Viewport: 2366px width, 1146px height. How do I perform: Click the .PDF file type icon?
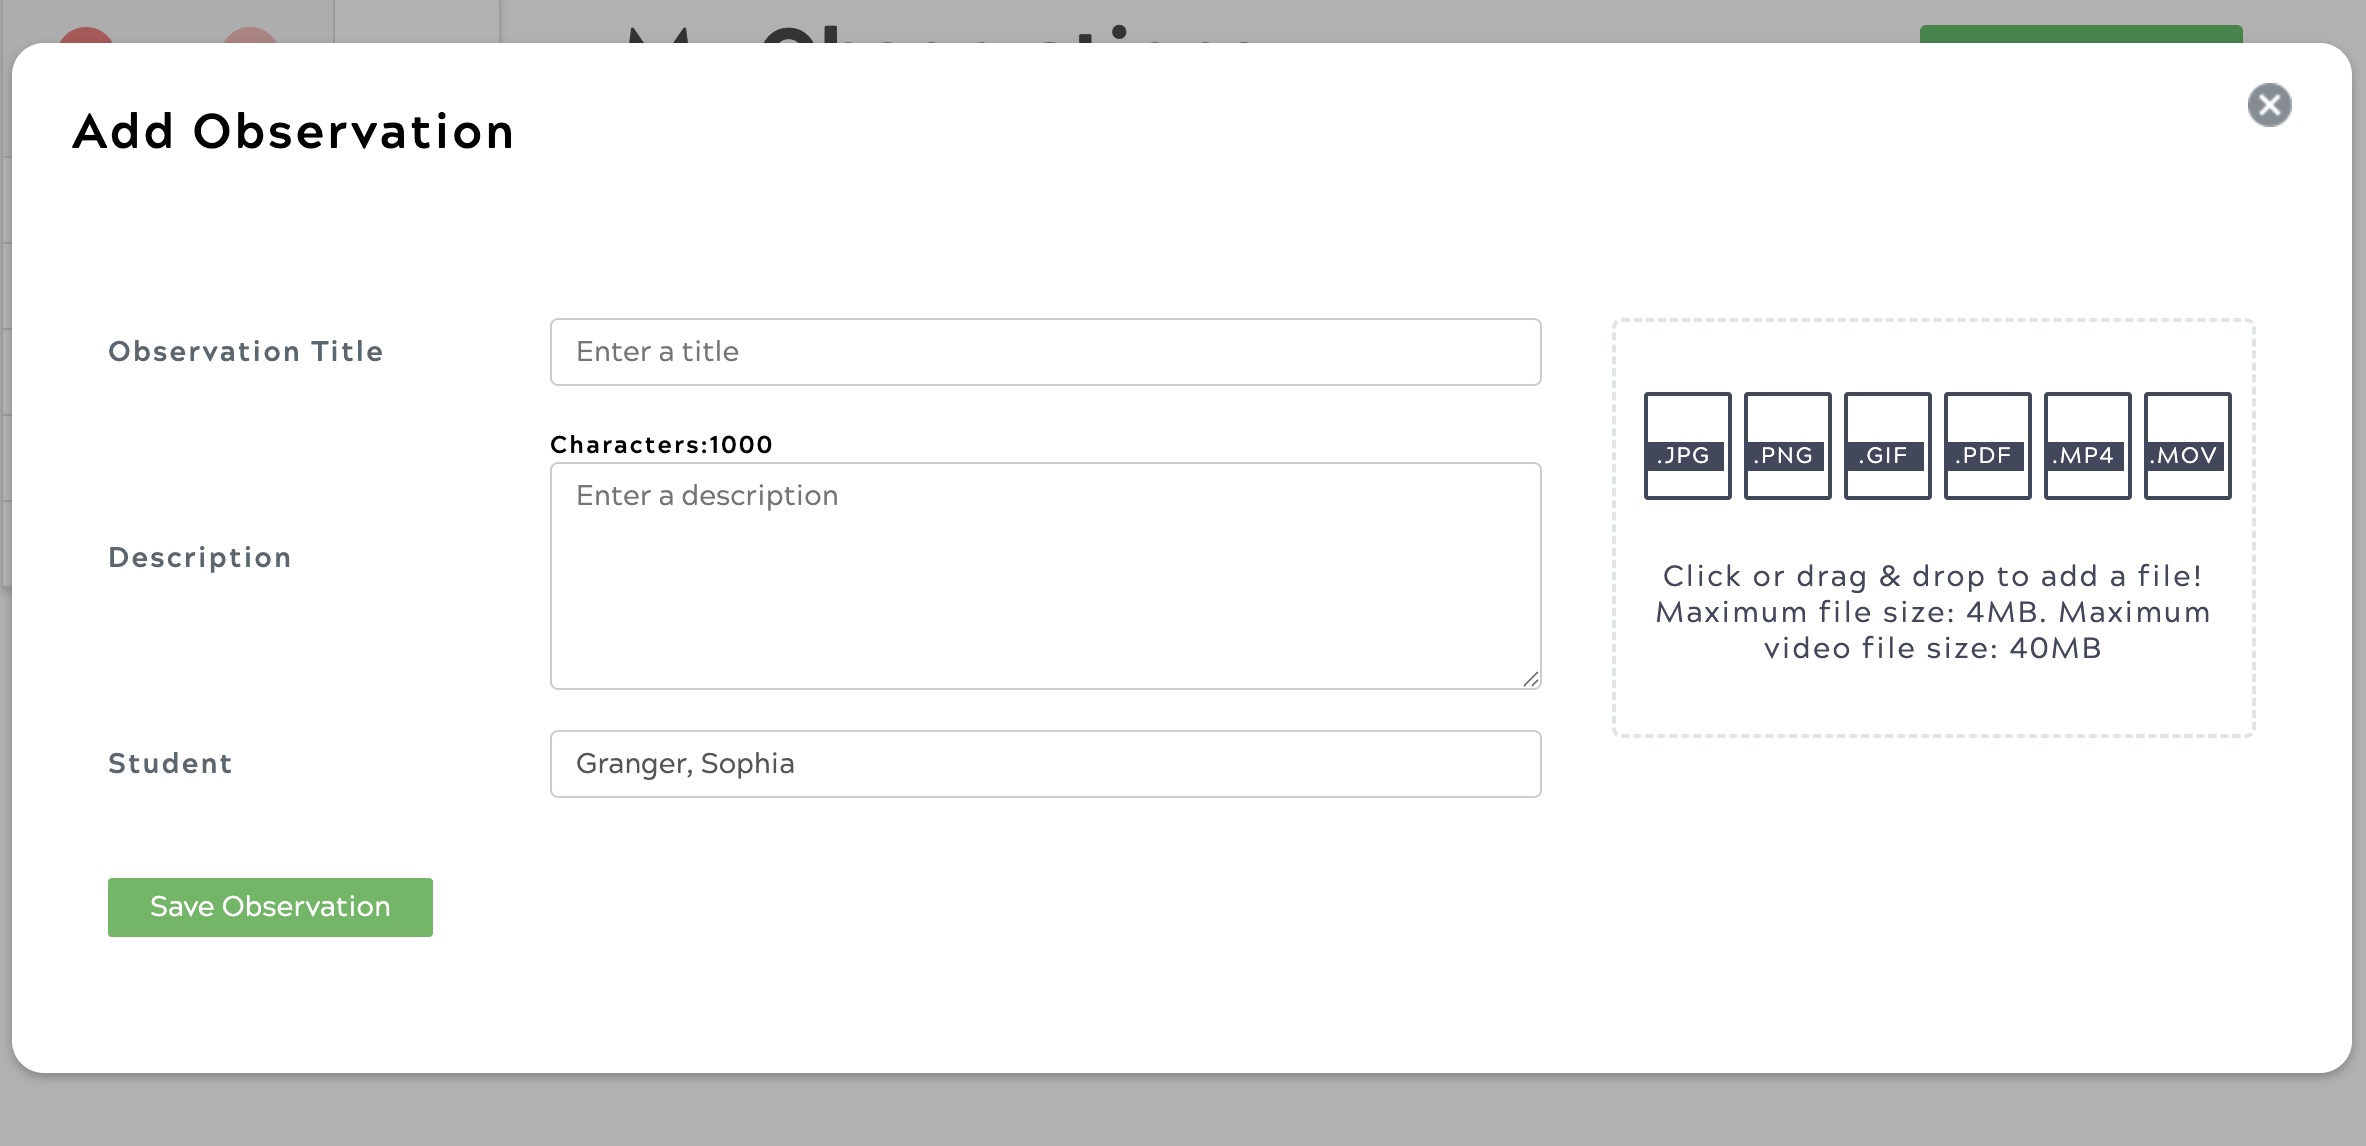[x=1987, y=446]
